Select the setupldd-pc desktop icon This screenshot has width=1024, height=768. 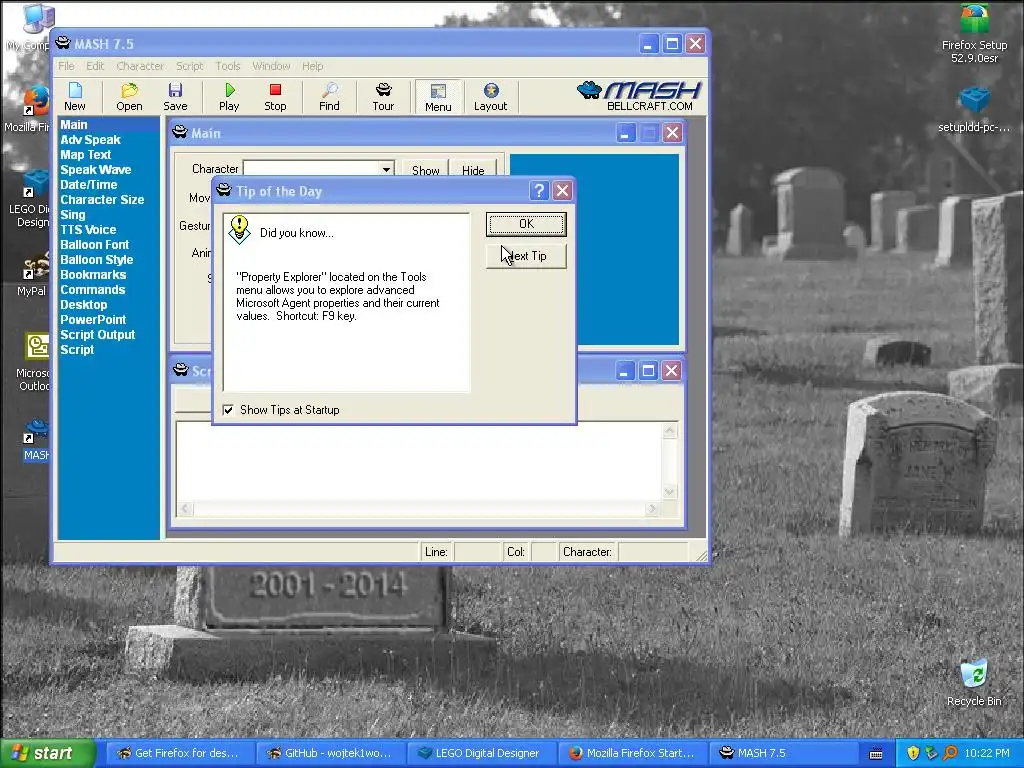pos(974,110)
